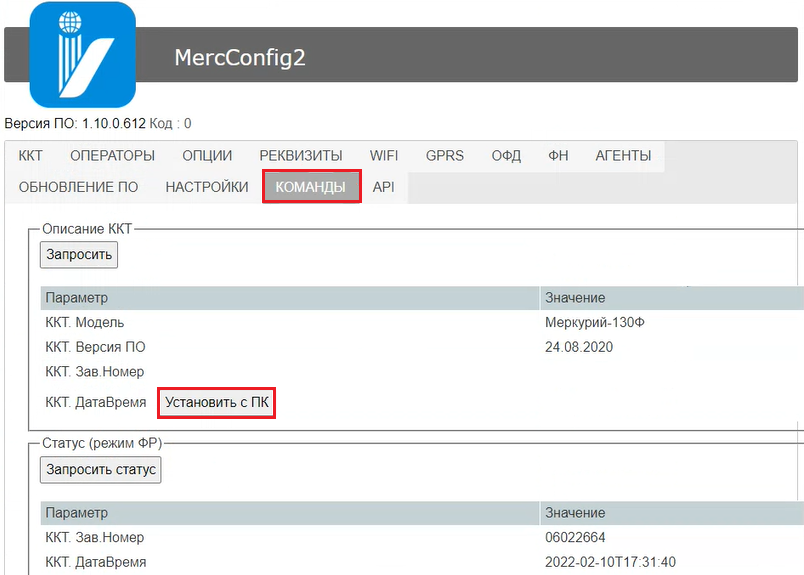
Task: Open the ОПЦИИ tab
Action: [207, 155]
